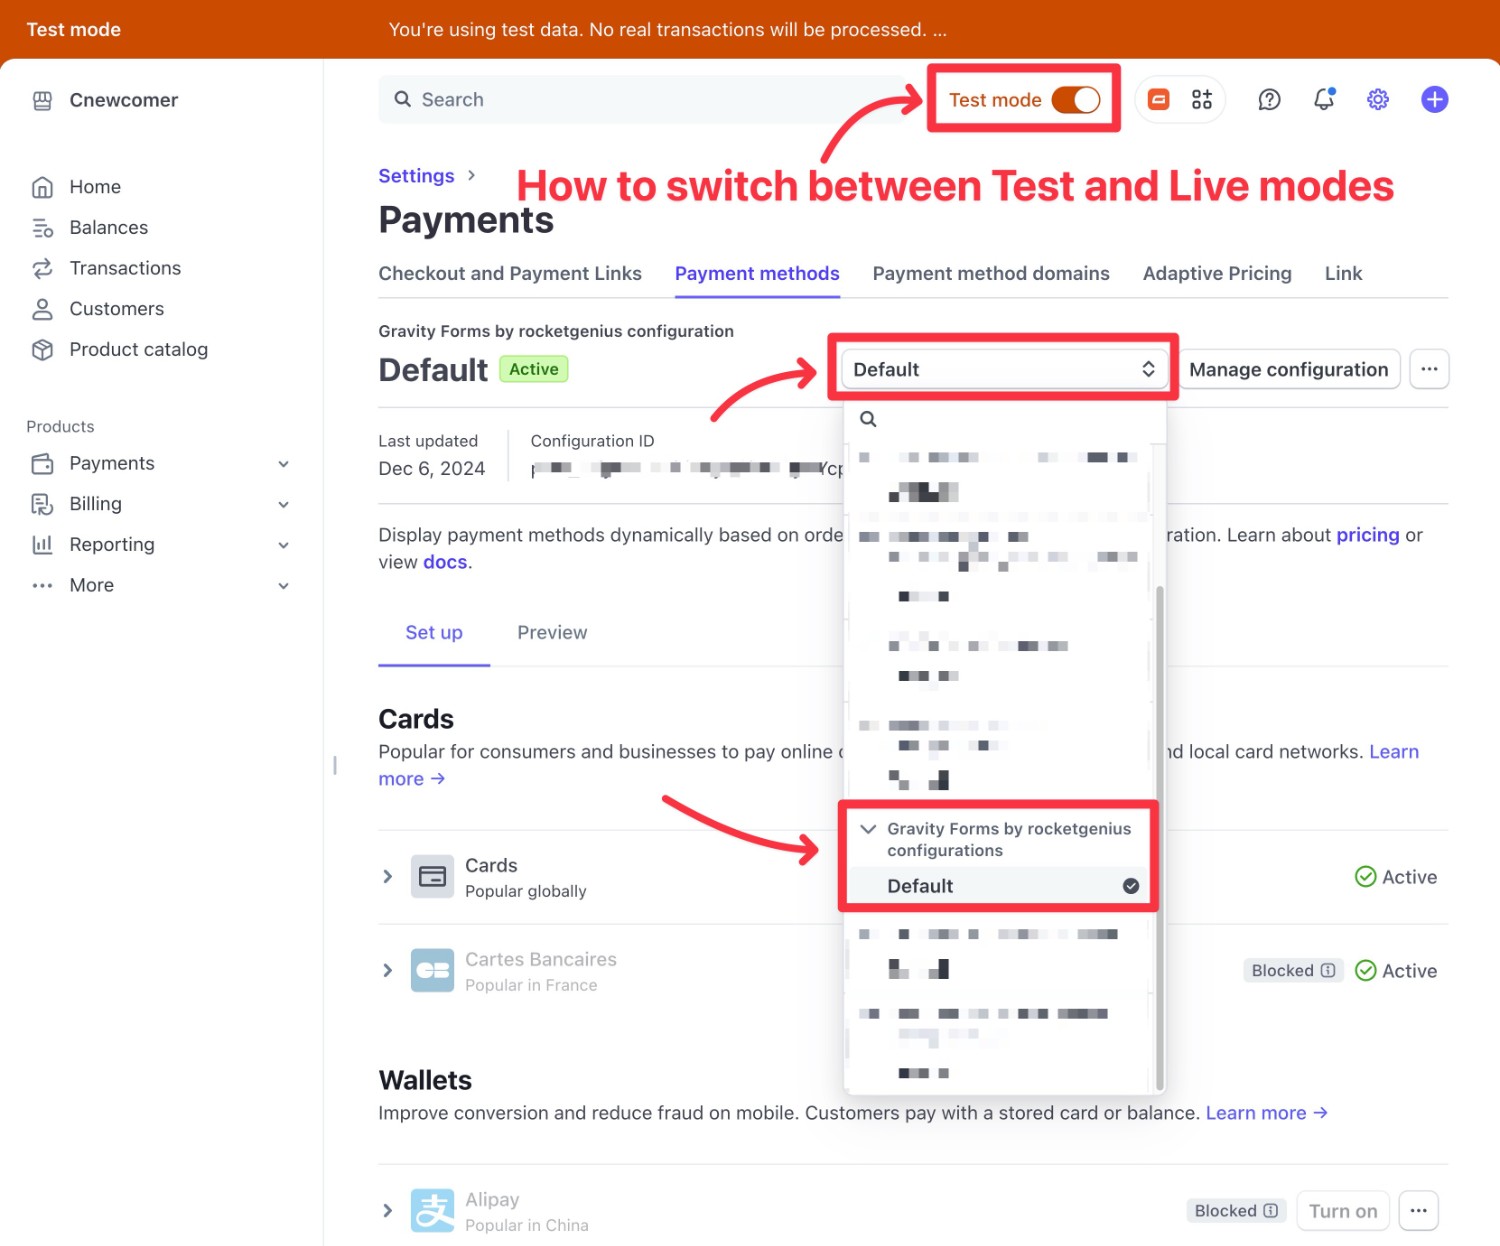
Task: Open Wallets section Learn more link
Action: tap(1267, 1113)
